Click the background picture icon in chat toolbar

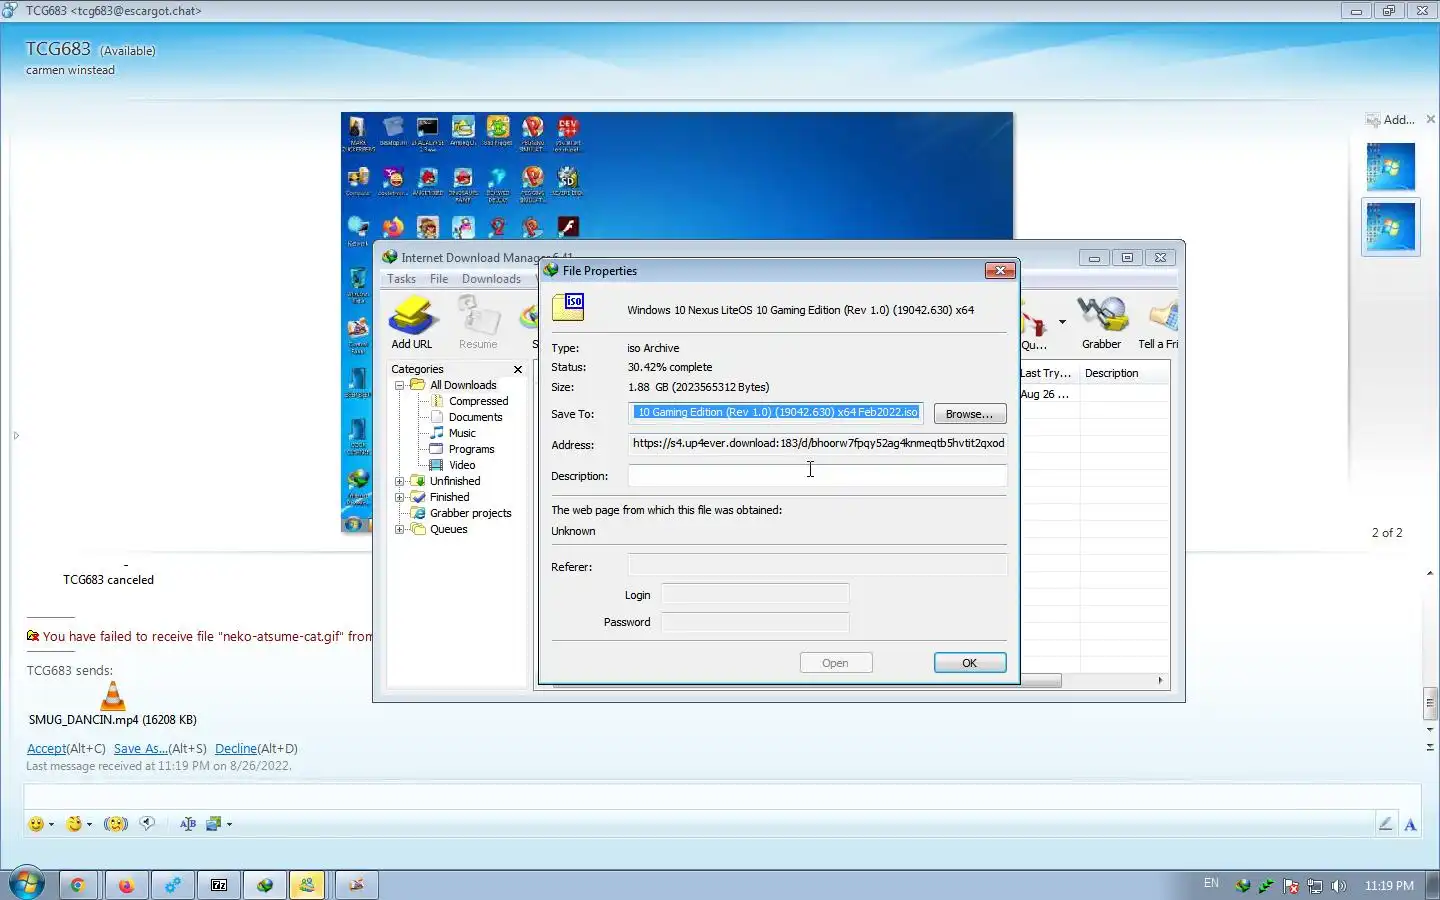click(213, 824)
